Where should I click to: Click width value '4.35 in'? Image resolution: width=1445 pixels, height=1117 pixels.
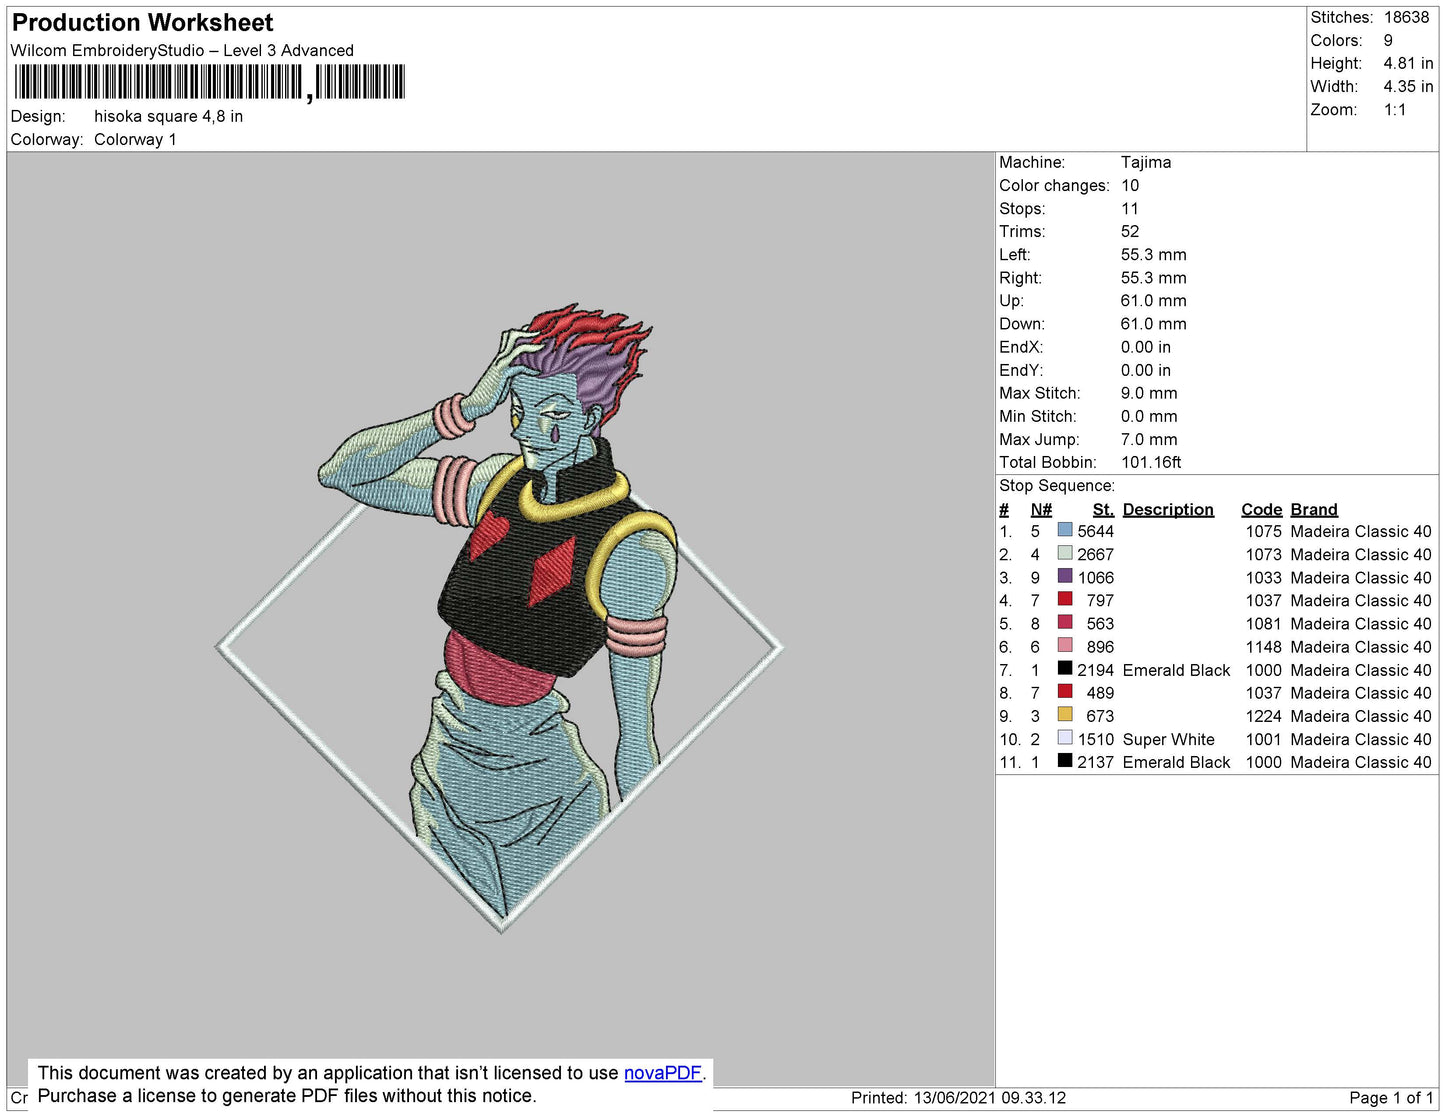point(1408,86)
